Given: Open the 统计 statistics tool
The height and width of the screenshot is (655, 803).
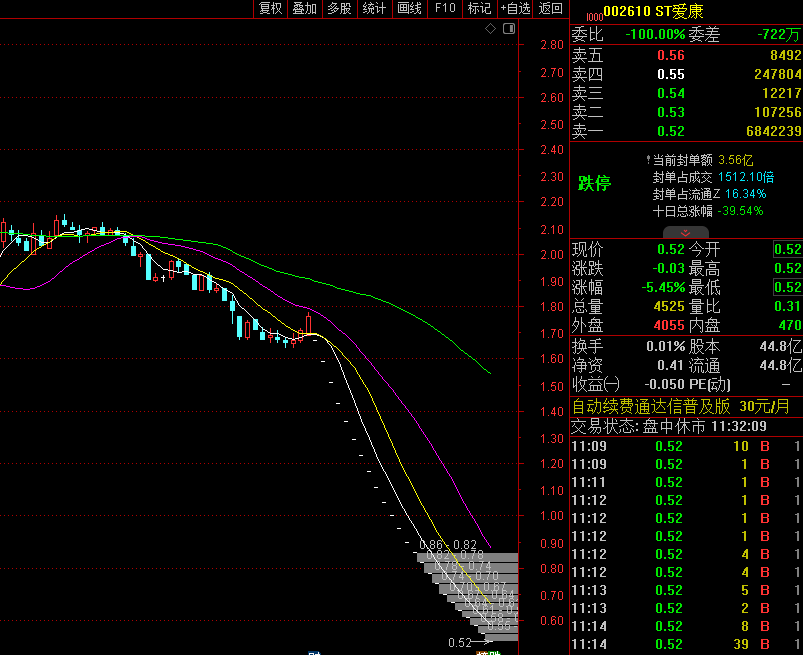Looking at the screenshot, I should point(374,9).
